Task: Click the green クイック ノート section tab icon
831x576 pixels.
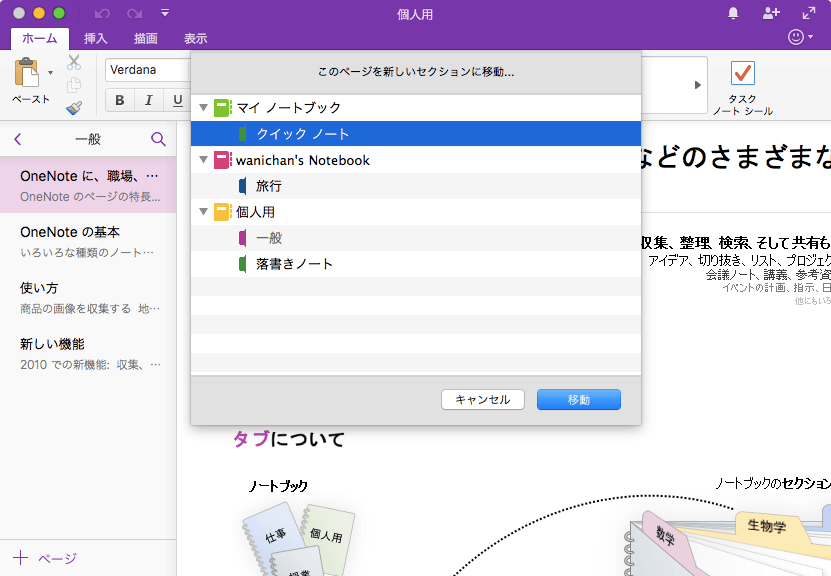Action: (242, 134)
